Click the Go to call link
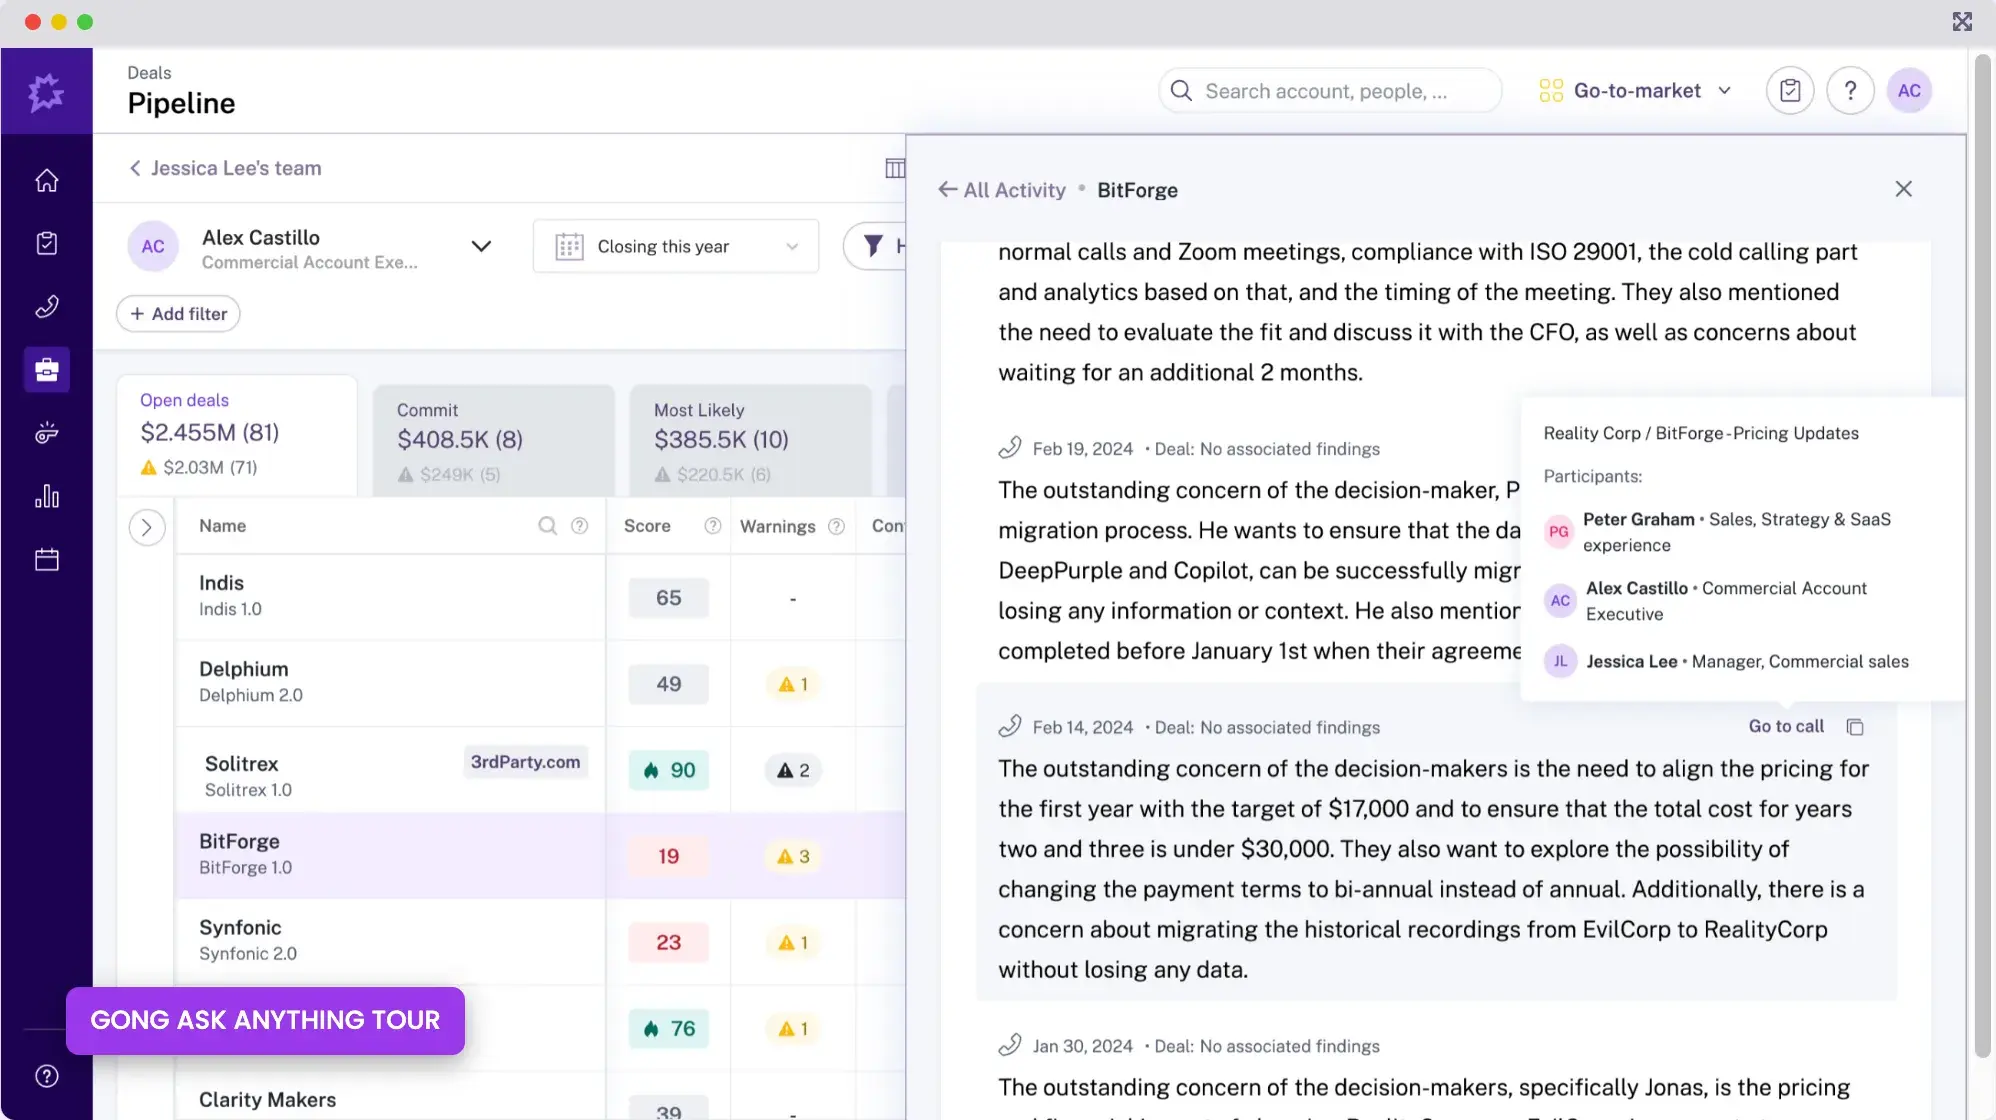The height and width of the screenshot is (1120, 1996). click(1786, 727)
